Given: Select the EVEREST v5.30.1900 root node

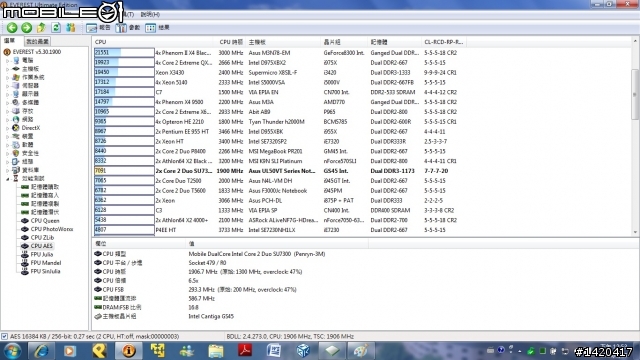Looking at the screenshot, I should [x=36, y=52].
